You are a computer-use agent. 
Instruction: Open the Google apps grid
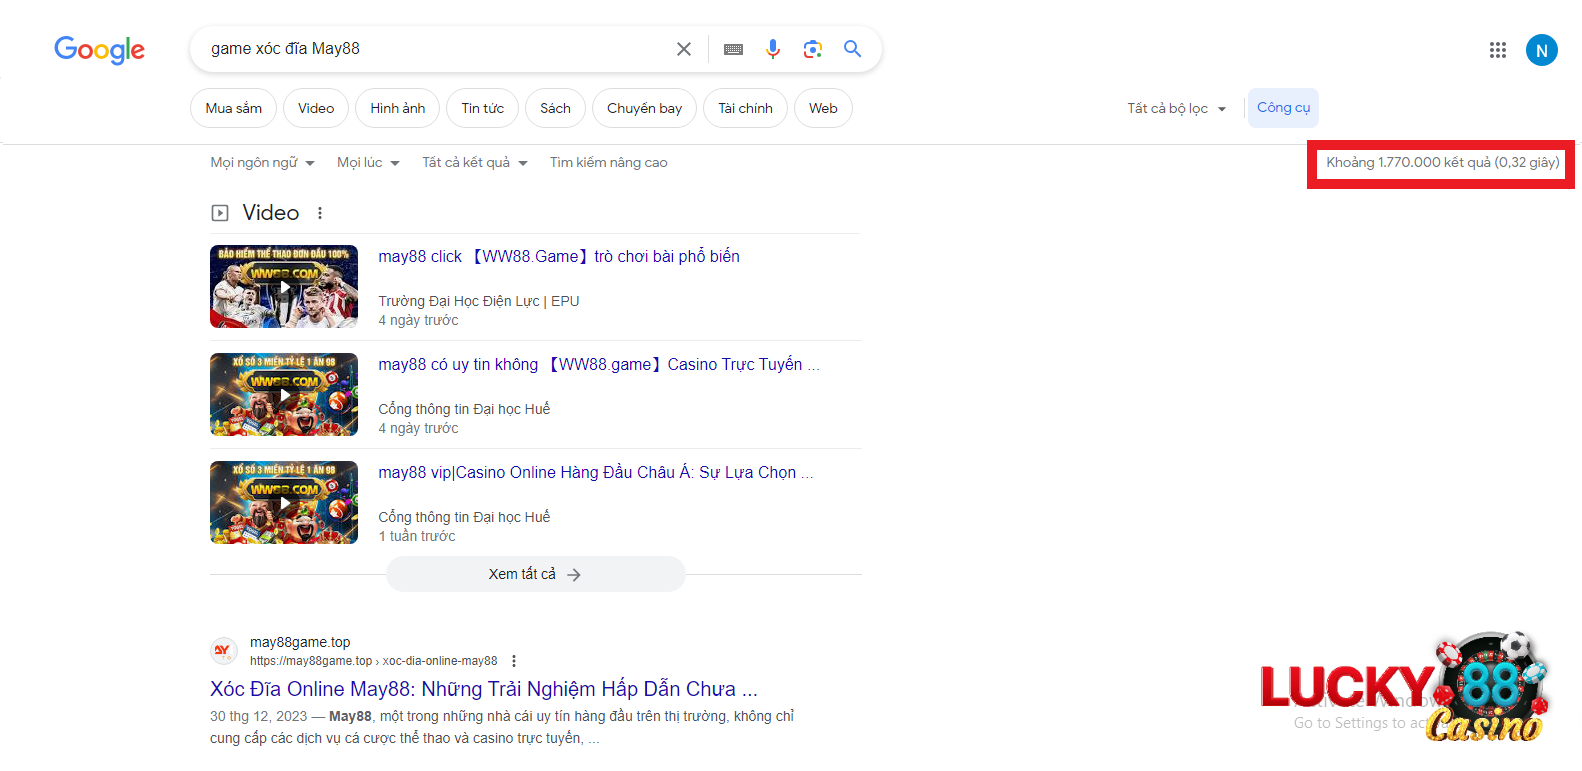(1497, 50)
